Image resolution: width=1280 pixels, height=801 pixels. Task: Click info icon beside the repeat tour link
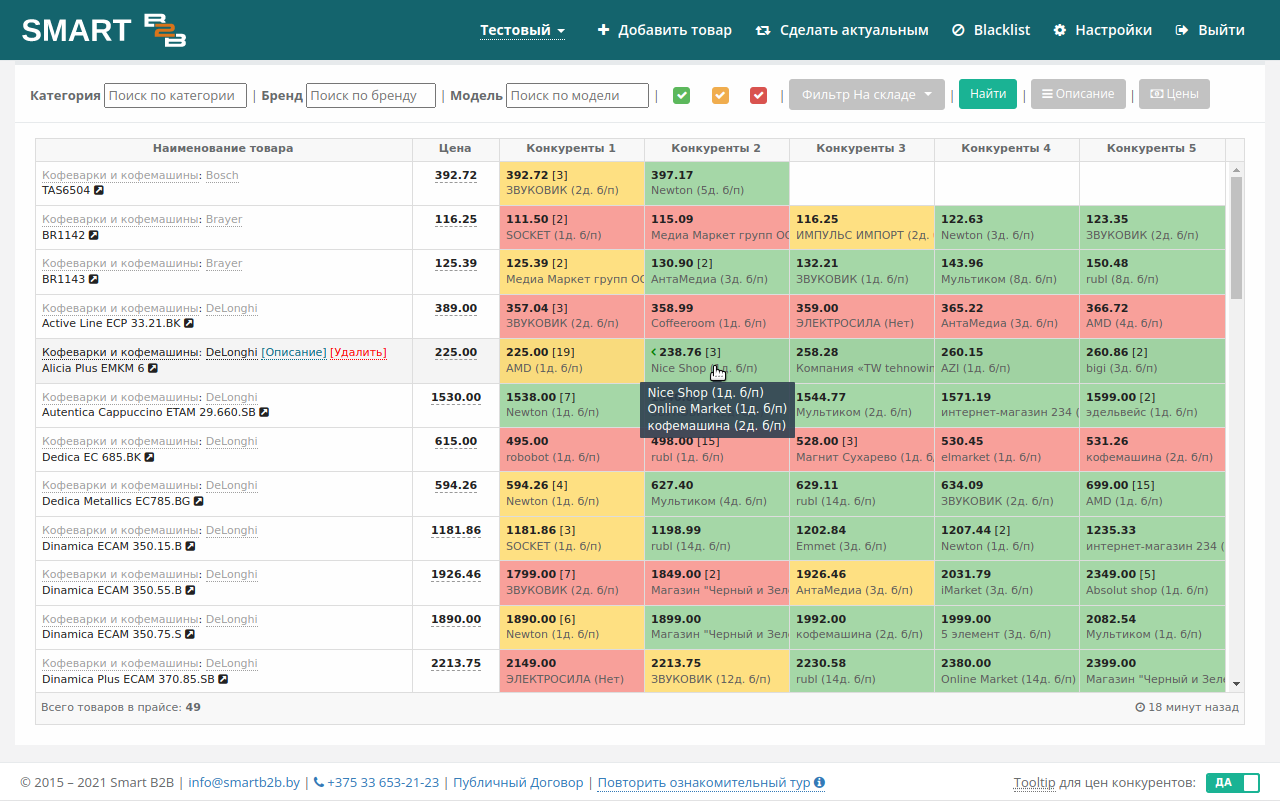tap(820, 783)
